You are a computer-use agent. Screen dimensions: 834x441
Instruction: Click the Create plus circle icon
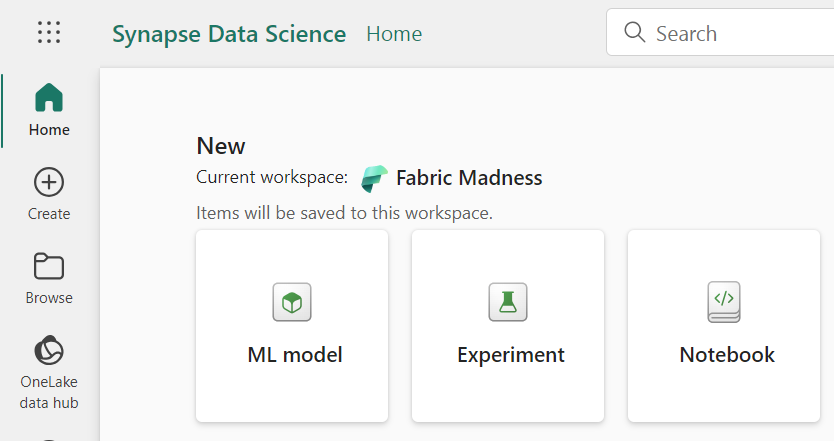point(49,182)
